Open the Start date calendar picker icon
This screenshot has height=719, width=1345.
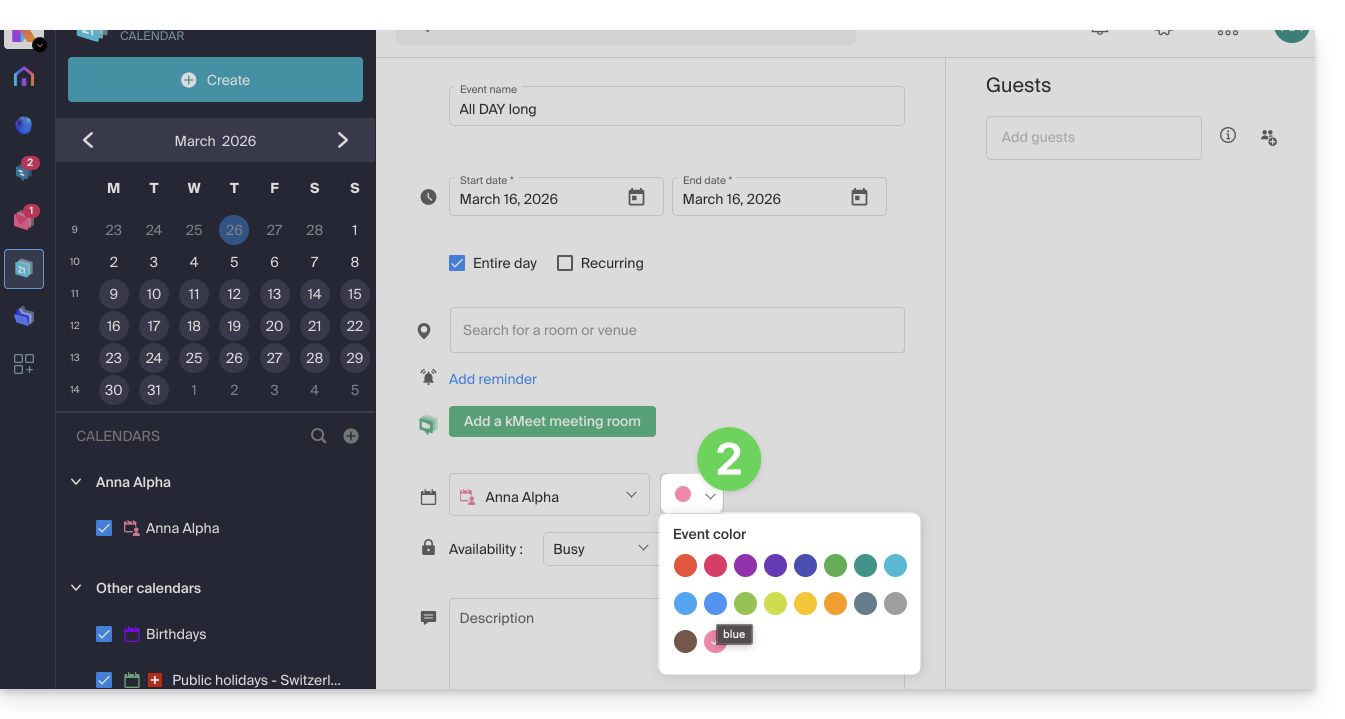click(636, 197)
